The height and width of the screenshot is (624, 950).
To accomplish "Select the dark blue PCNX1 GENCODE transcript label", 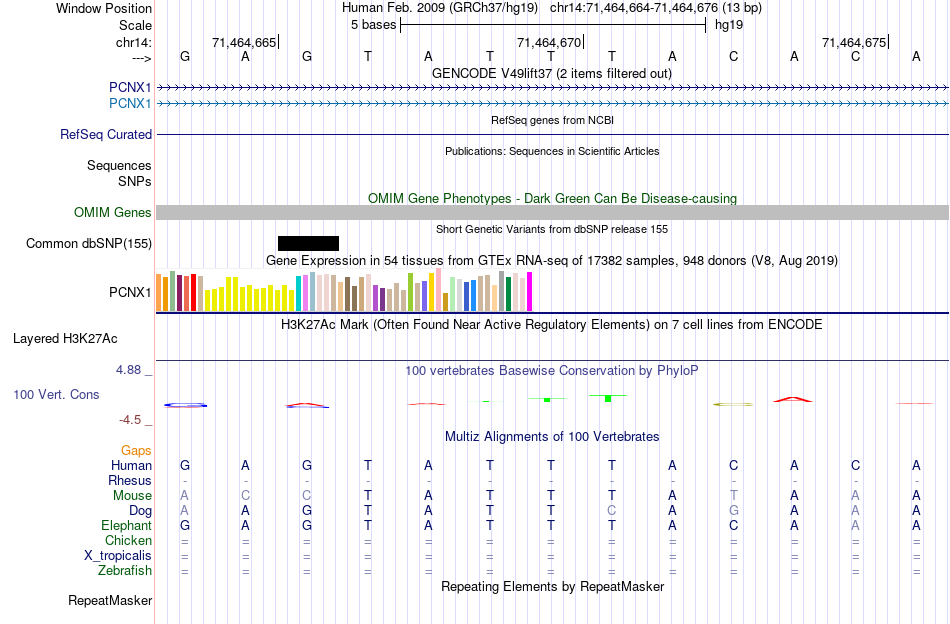I will click(x=130, y=88).
